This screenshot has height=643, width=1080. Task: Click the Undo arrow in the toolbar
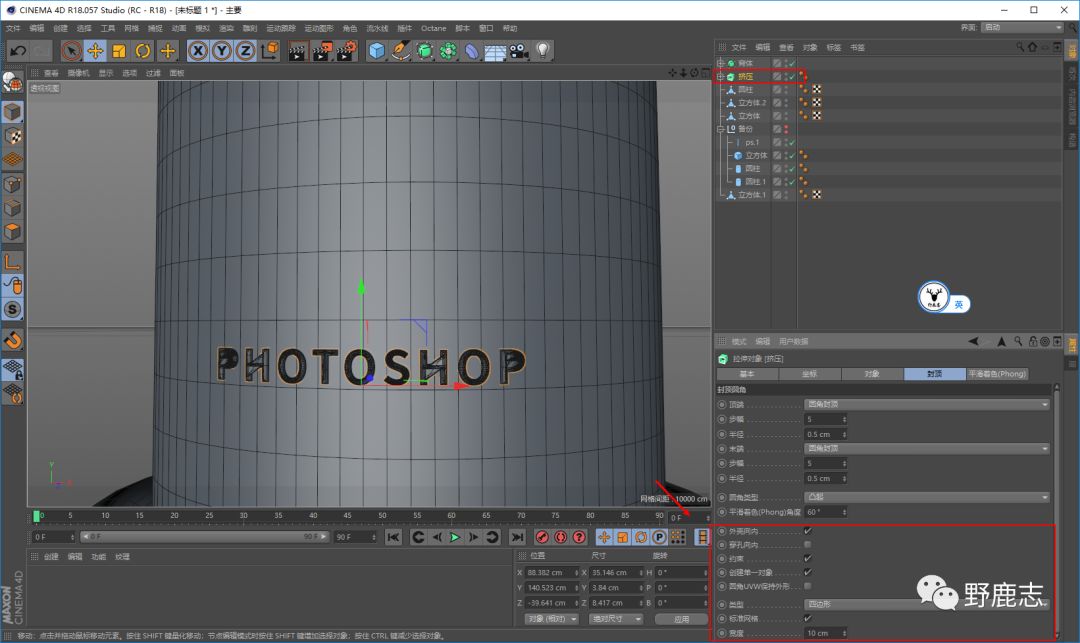click(17, 50)
